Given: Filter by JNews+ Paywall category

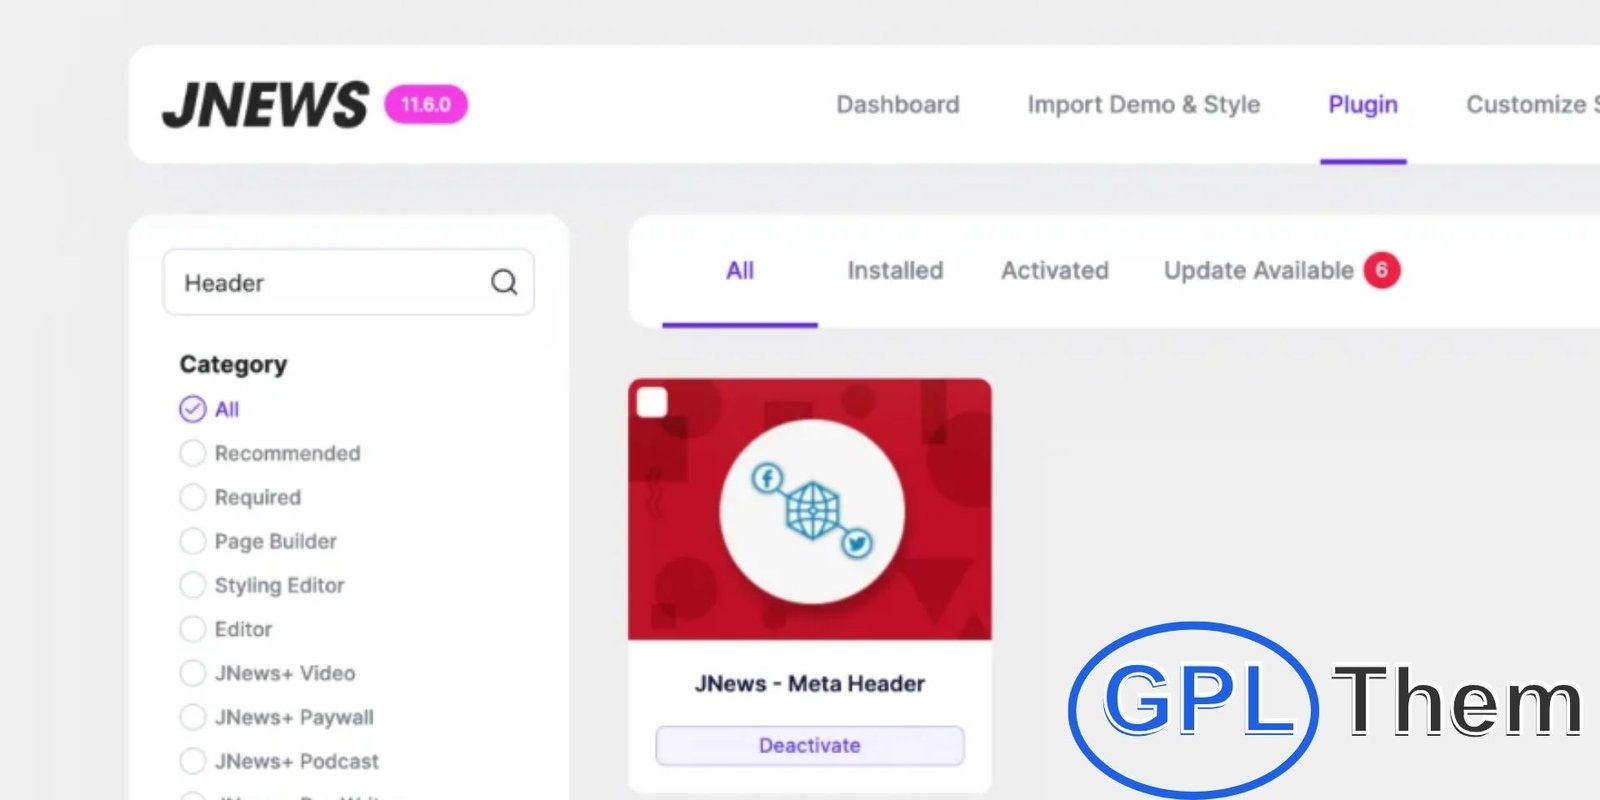Looking at the screenshot, I should (x=192, y=717).
